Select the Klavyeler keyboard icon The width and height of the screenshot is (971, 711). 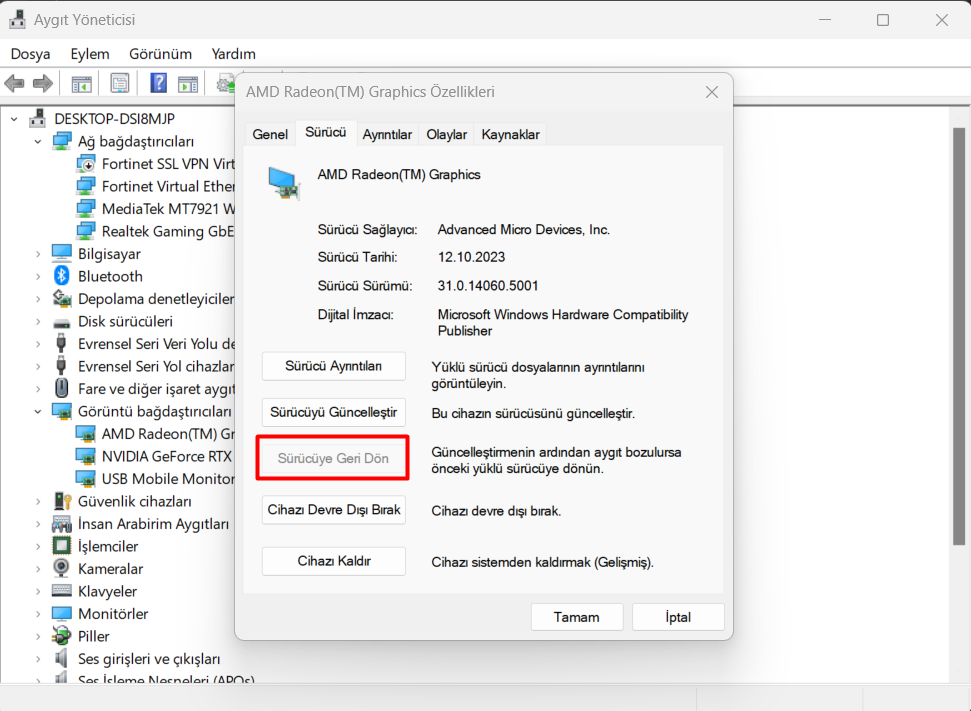click(61, 591)
